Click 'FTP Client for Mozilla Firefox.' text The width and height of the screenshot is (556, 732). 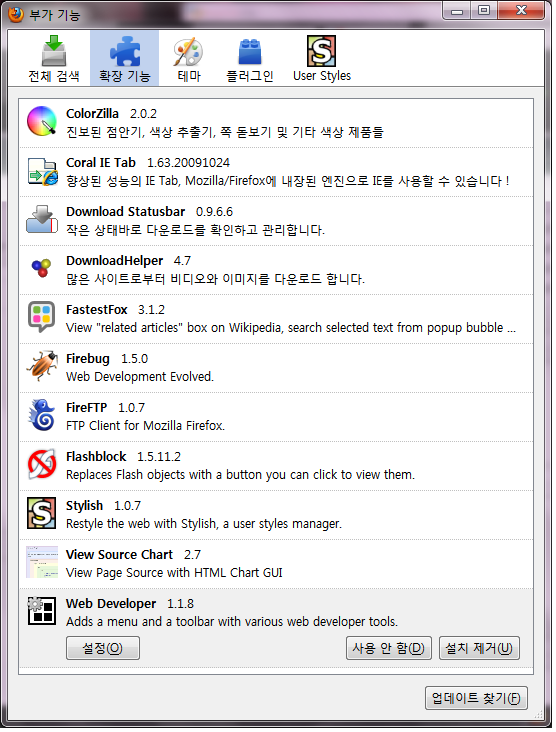tap(146, 426)
